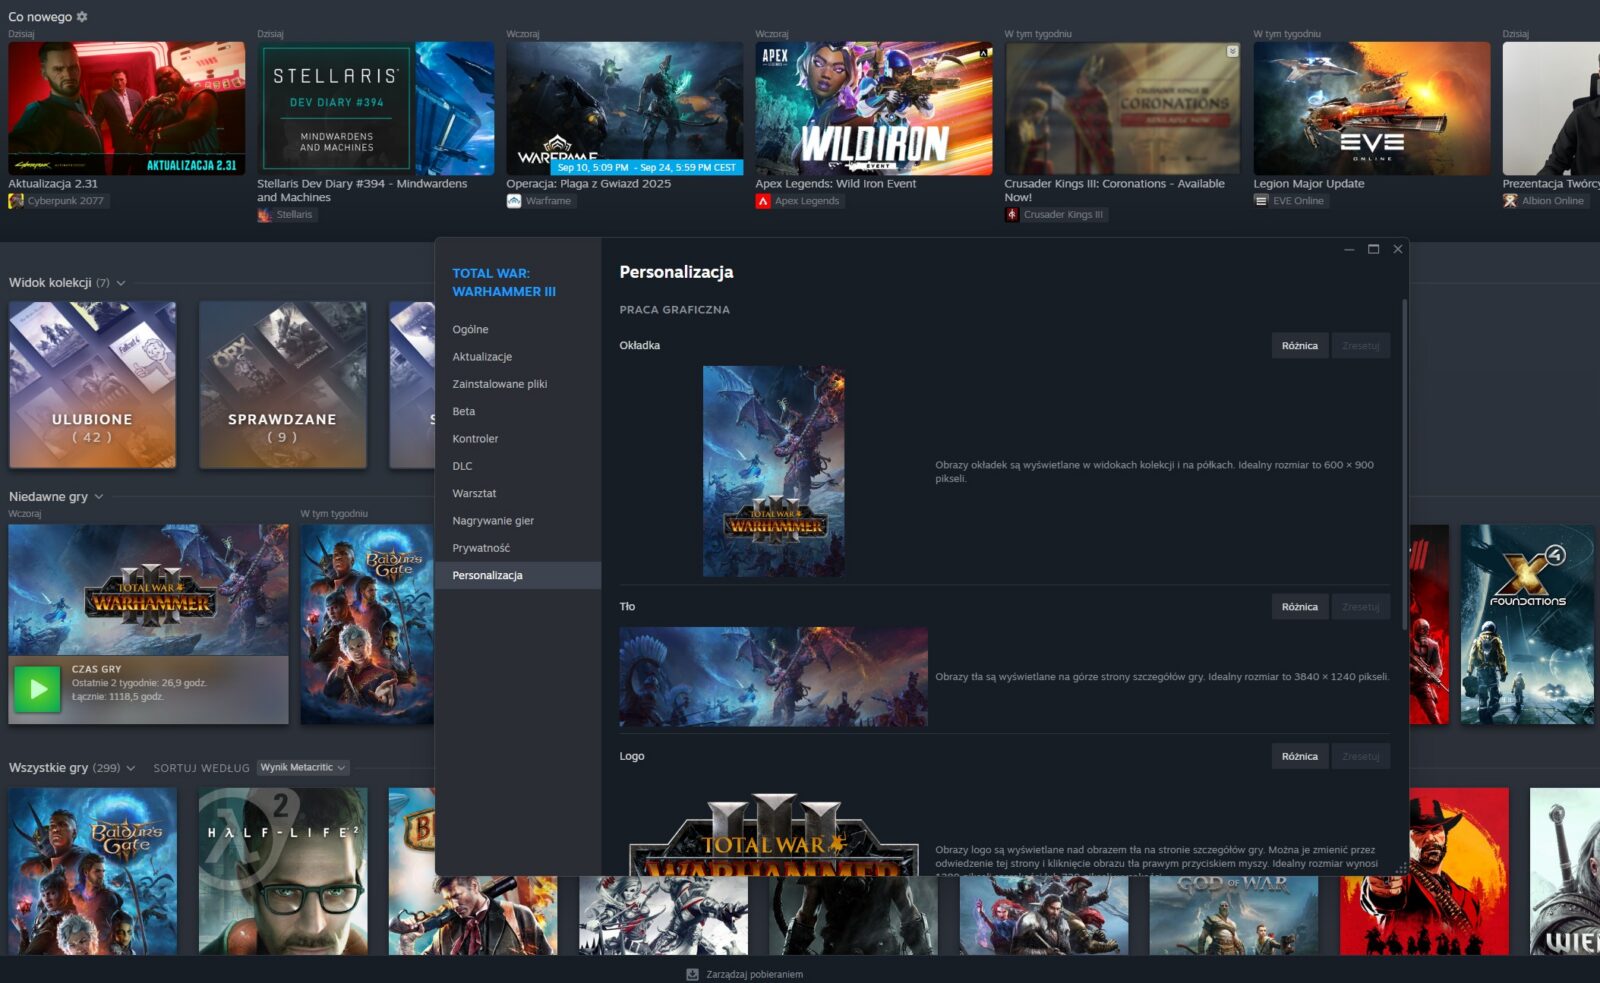Expand the Widok kolekcji dropdown

pos(121,283)
